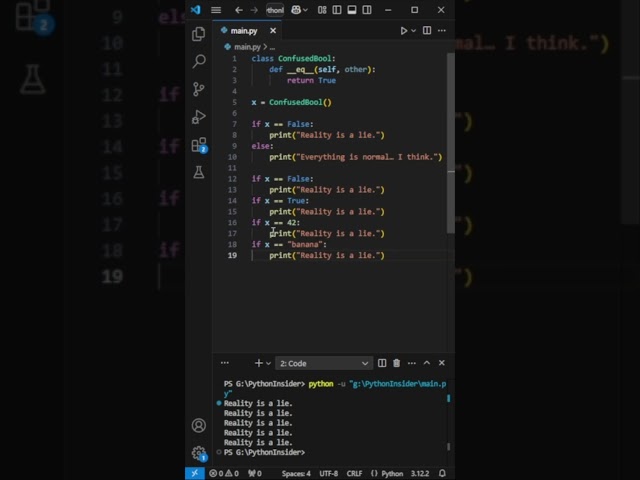The height and width of the screenshot is (480, 640).
Task: Go back with the left arrow
Action: point(239,10)
